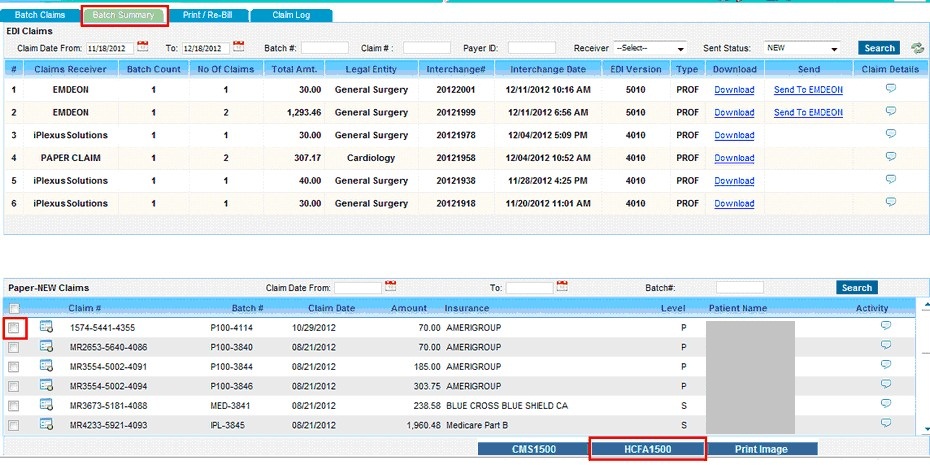View claim icon for MR2653-5640-4086
The height and width of the screenshot is (465, 930).
pyautogui.click(x=46, y=346)
